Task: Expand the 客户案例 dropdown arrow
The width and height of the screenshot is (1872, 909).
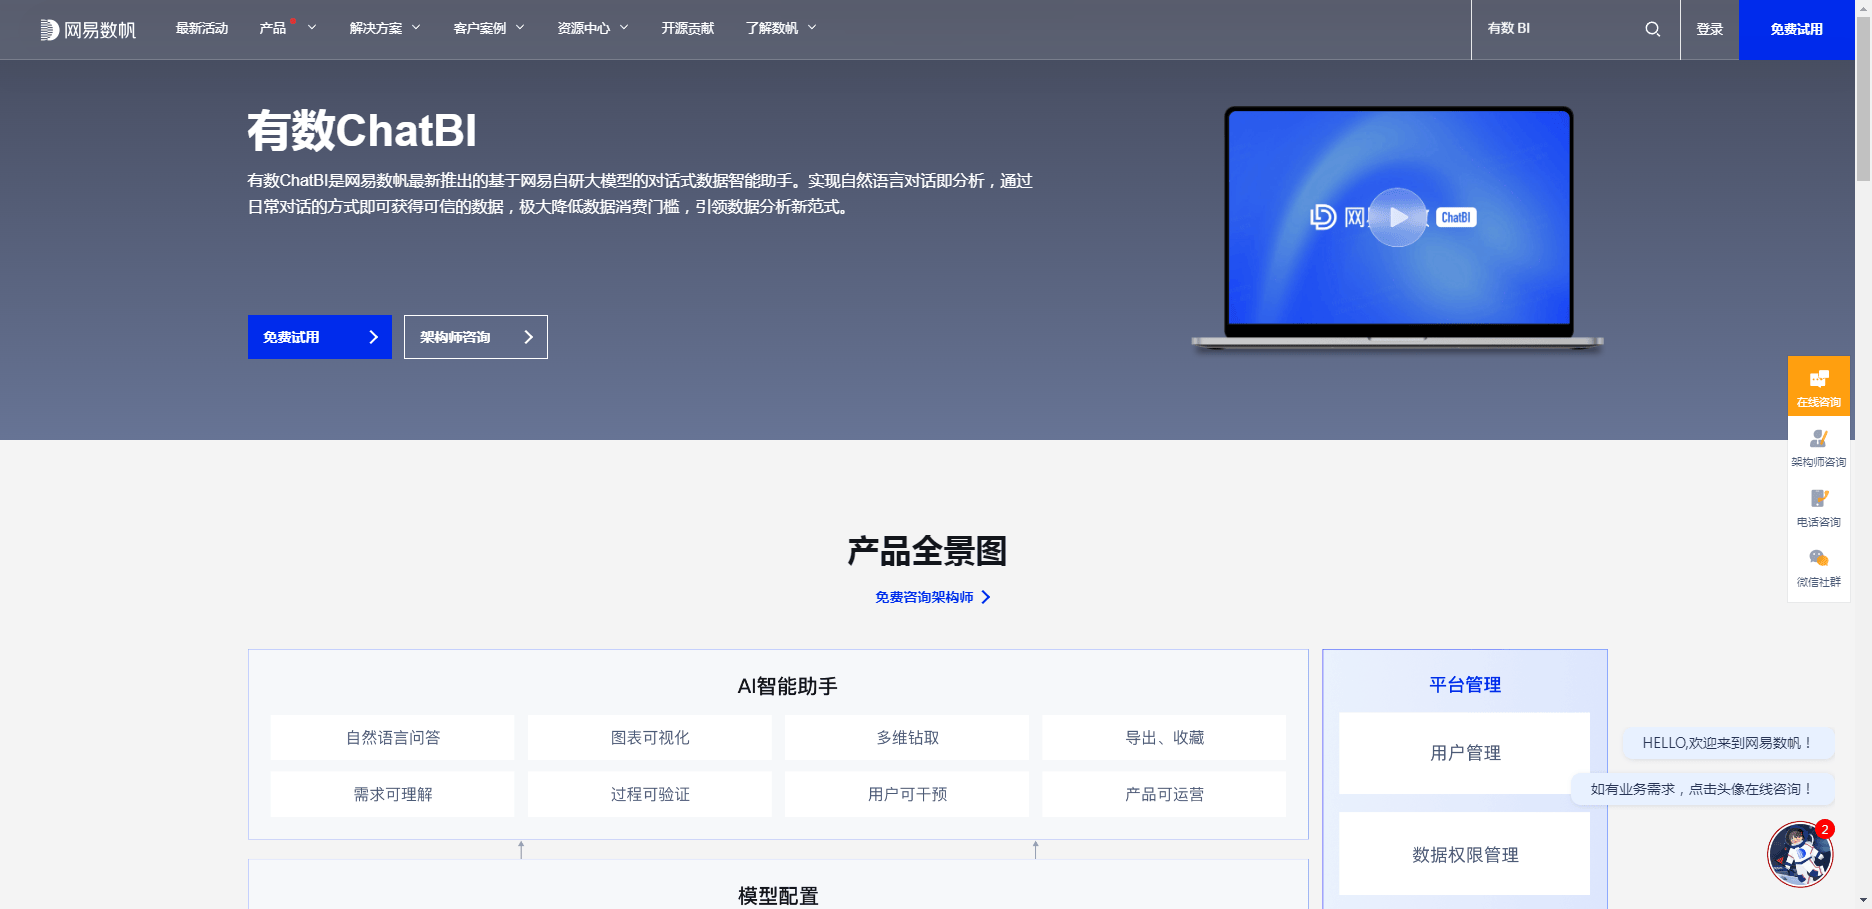Action: pyautogui.click(x=520, y=28)
